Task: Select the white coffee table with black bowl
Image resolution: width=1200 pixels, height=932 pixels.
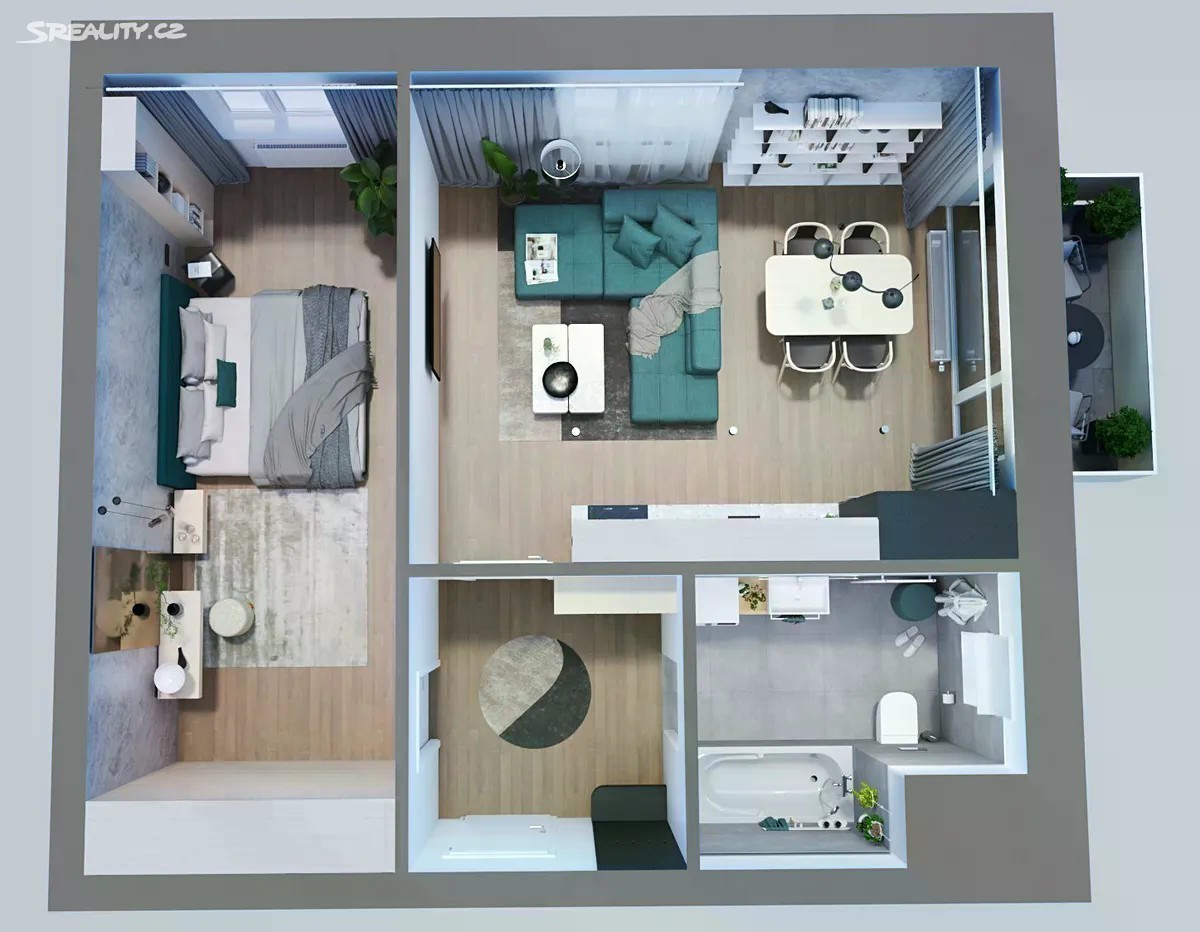Action: (x=567, y=368)
